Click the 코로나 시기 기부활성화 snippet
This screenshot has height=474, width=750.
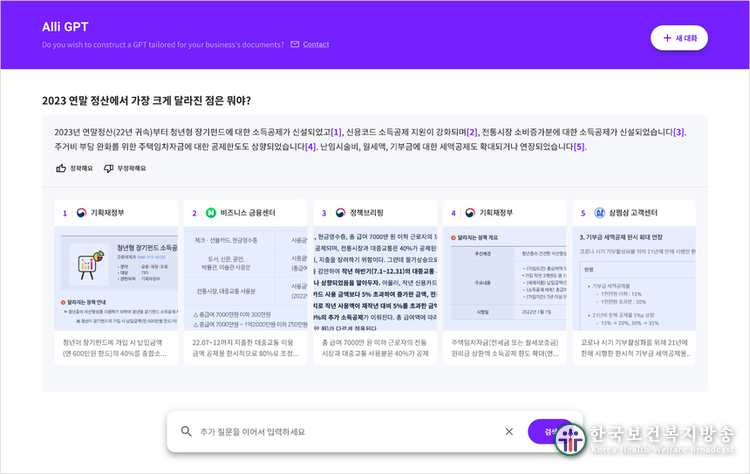coord(635,348)
